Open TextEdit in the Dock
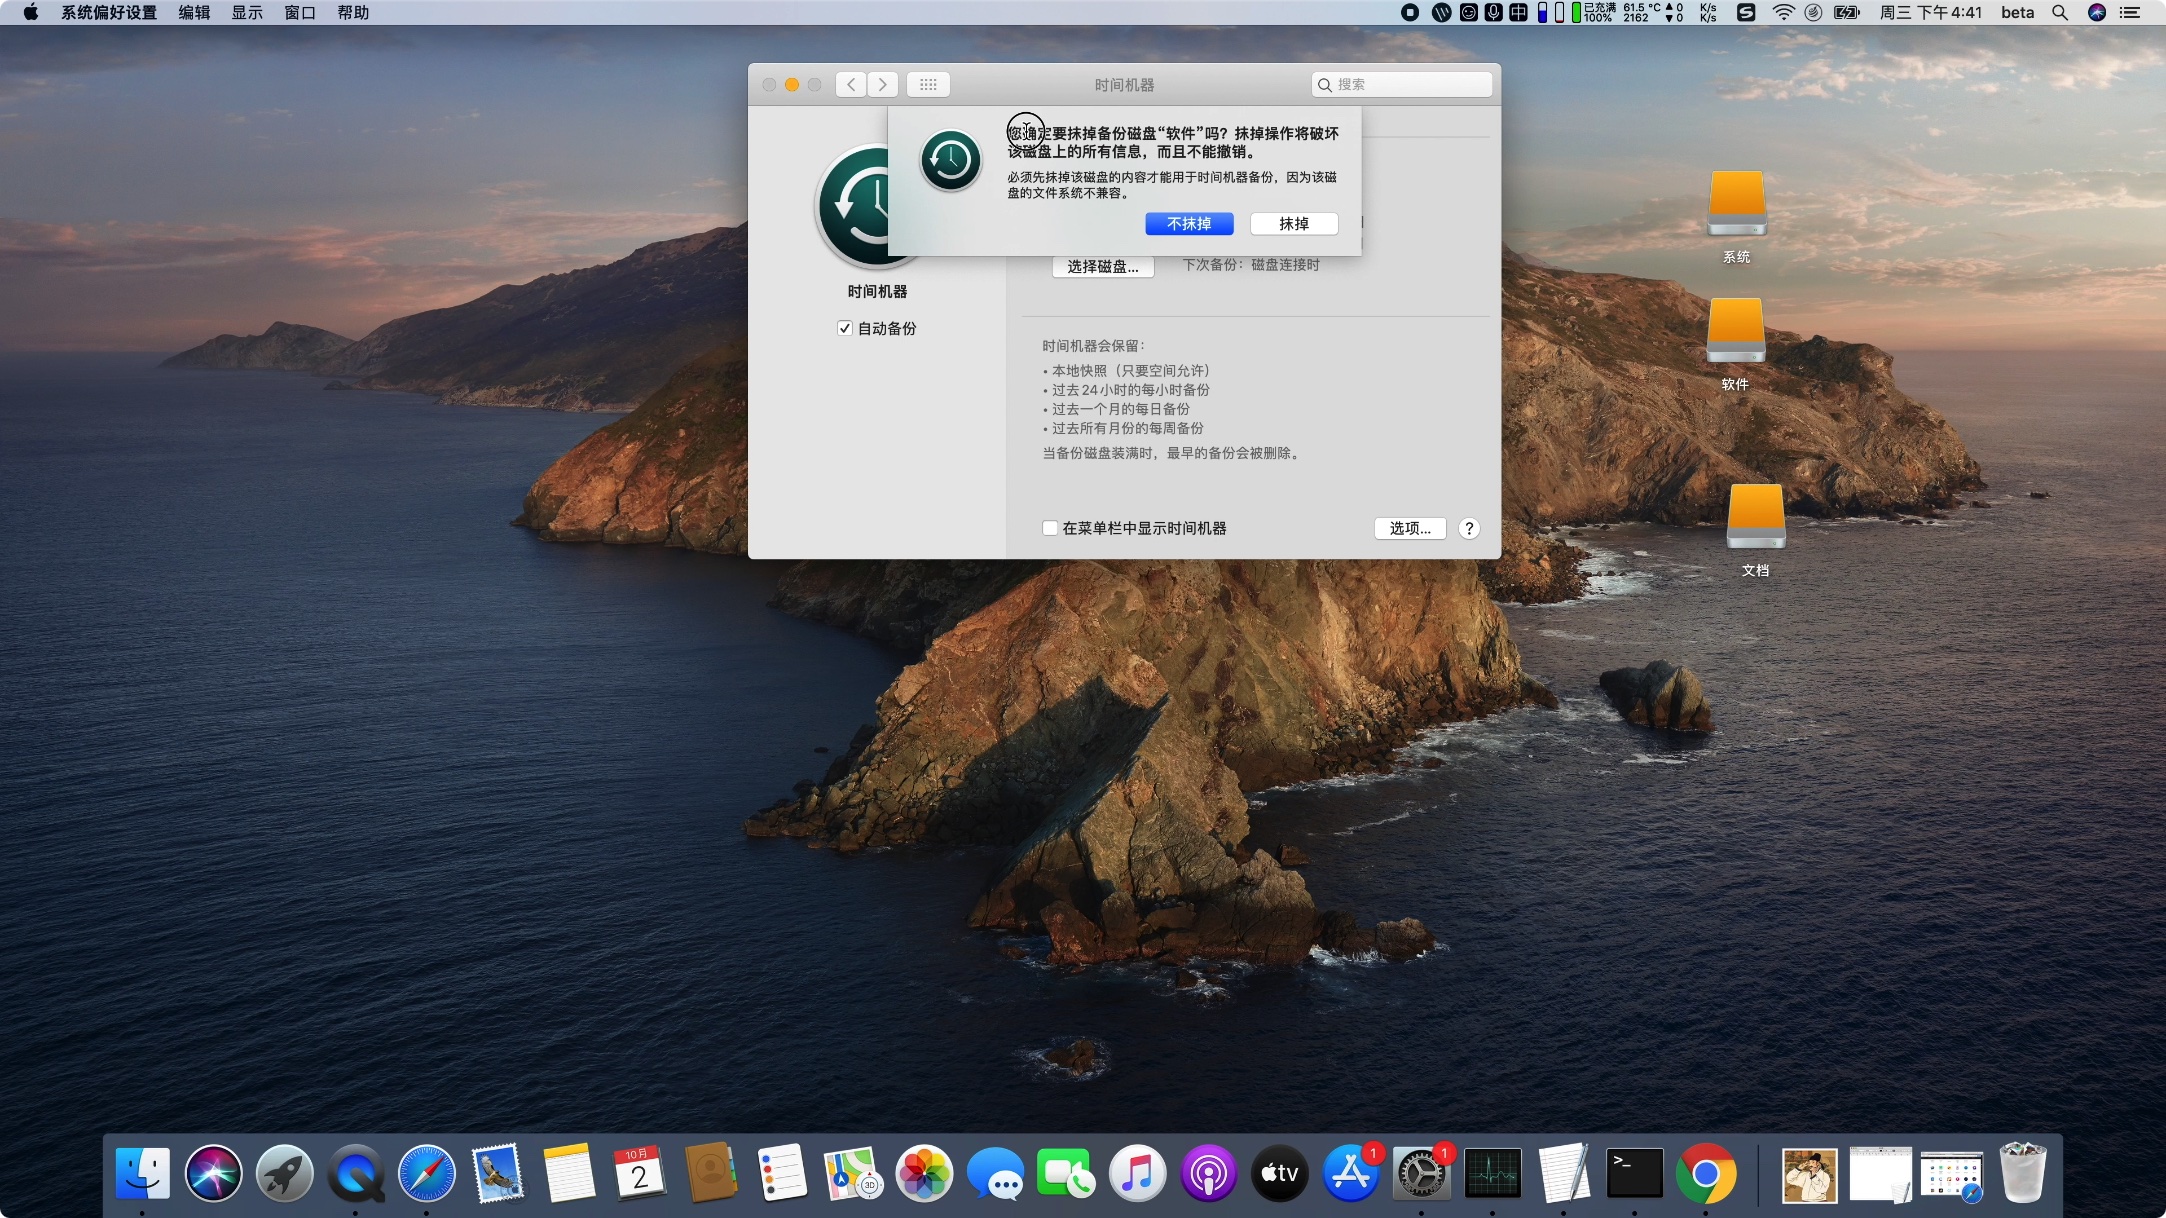This screenshot has width=2166, height=1218. pos(1564,1173)
